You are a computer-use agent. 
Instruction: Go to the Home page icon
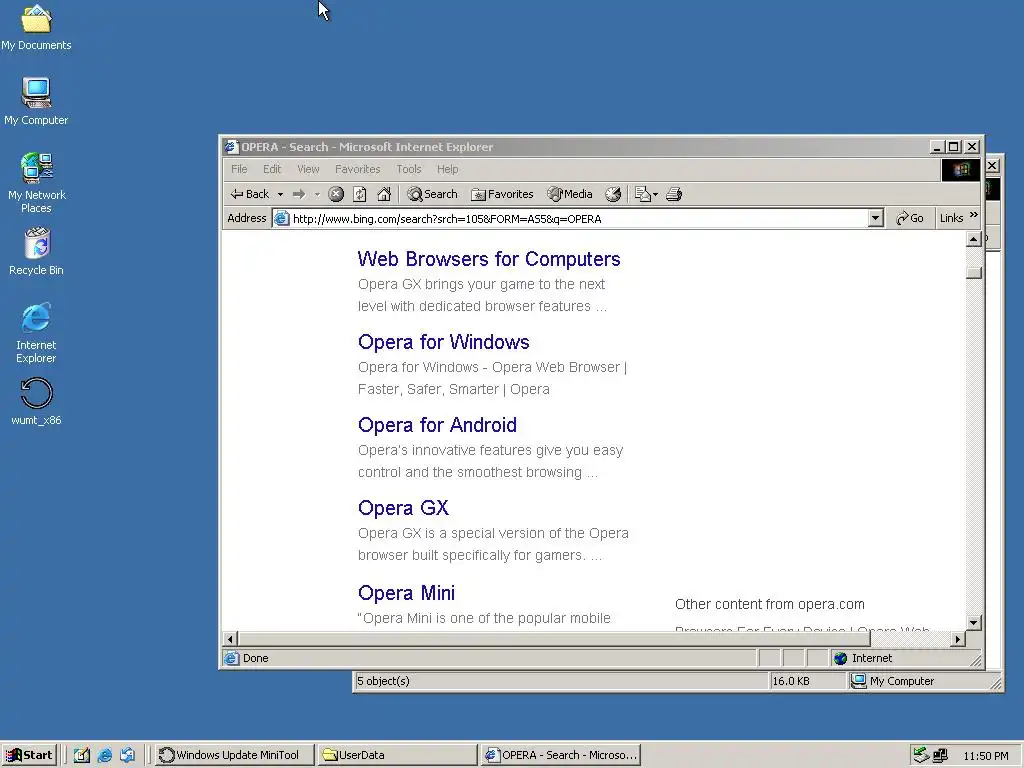click(x=384, y=194)
